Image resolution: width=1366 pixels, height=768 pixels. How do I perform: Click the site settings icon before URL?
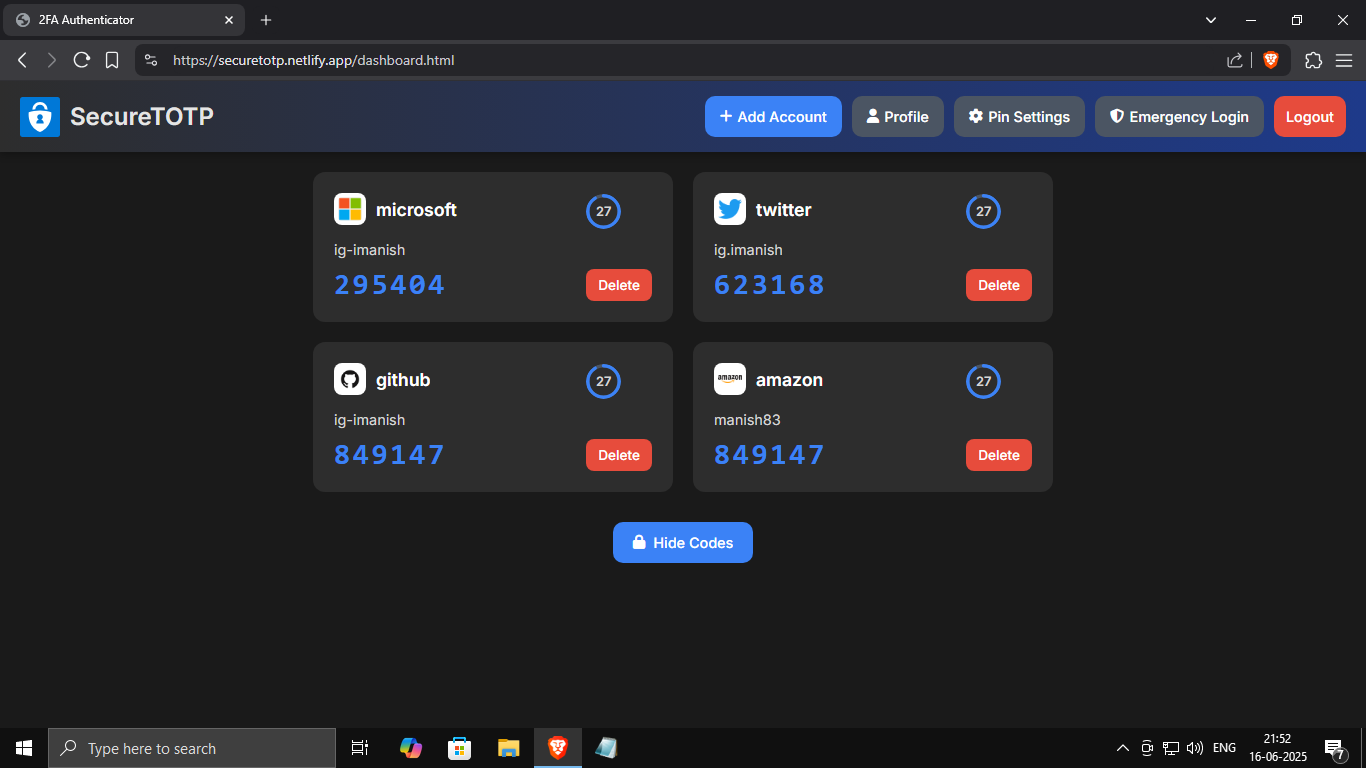[151, 60]
